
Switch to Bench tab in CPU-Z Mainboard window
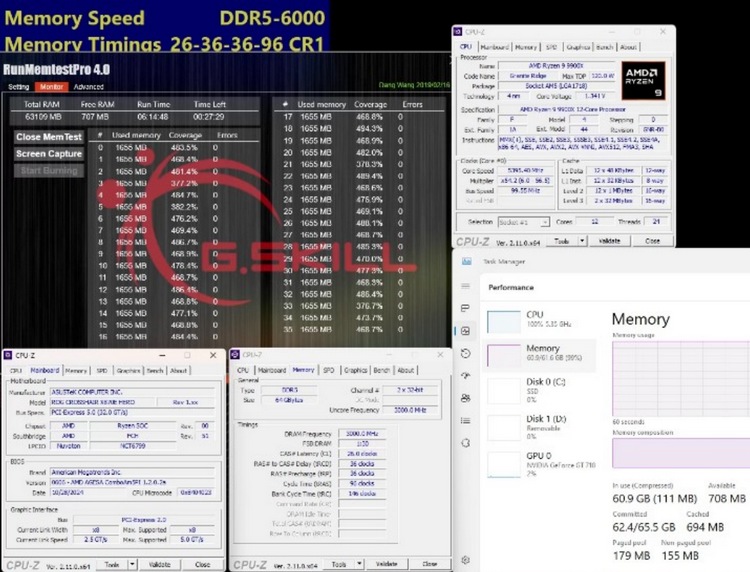click(153, 370)
